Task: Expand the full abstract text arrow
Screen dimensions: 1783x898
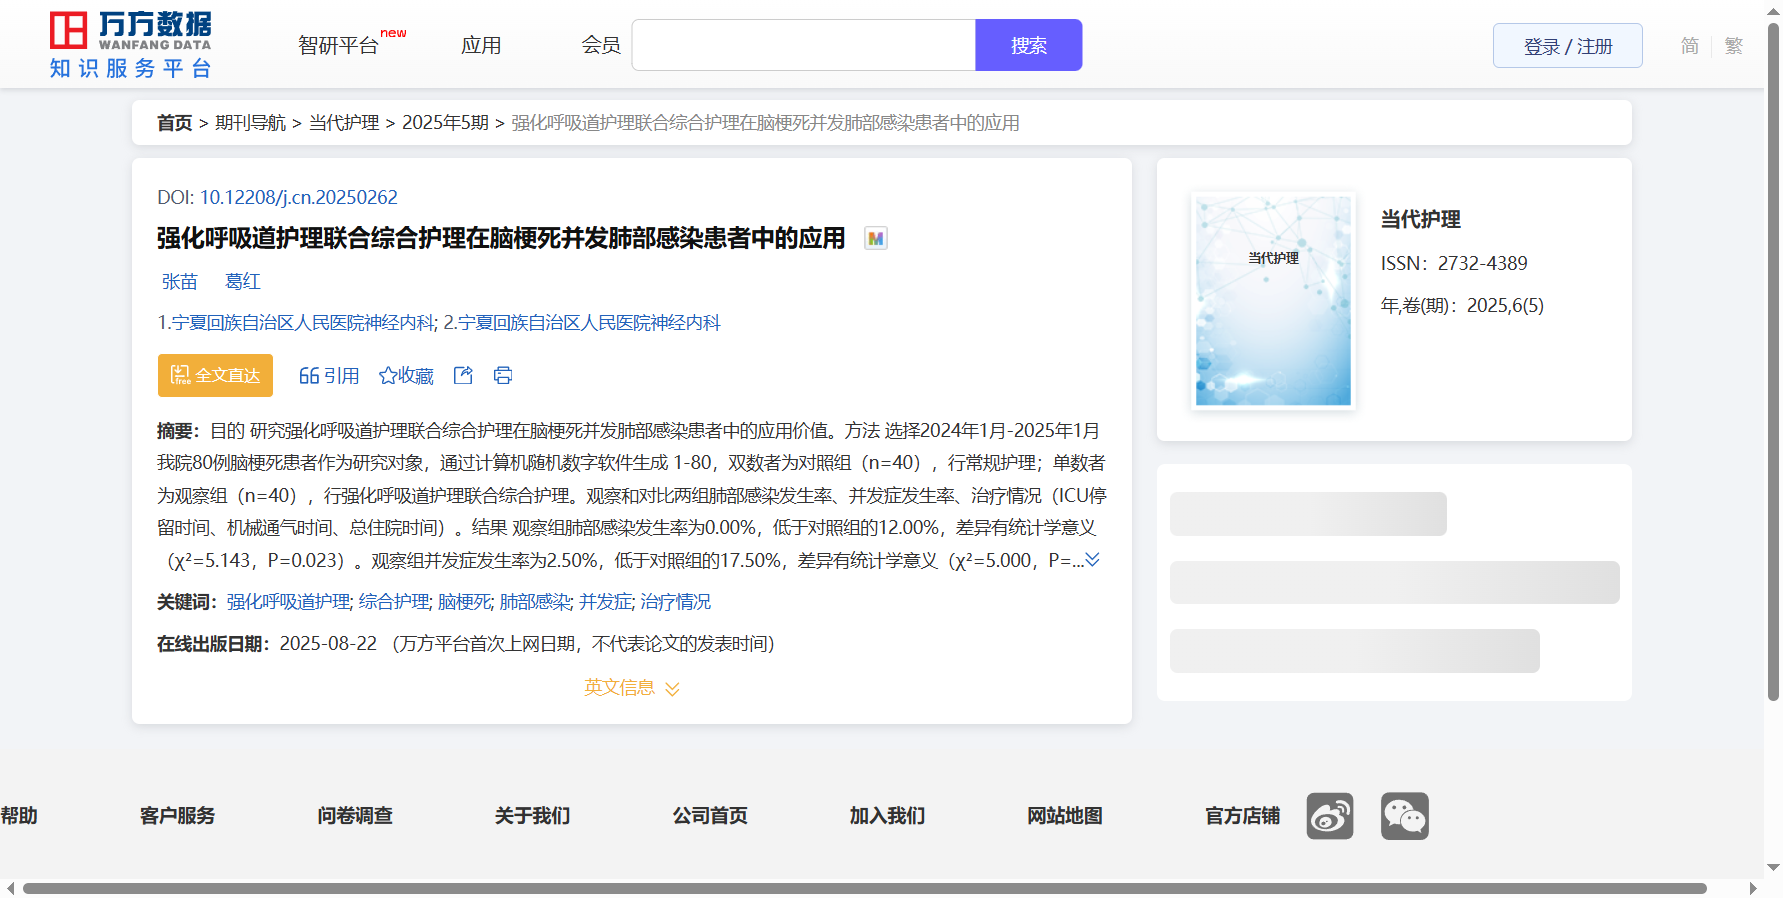Action: [x=1093, y=560]
